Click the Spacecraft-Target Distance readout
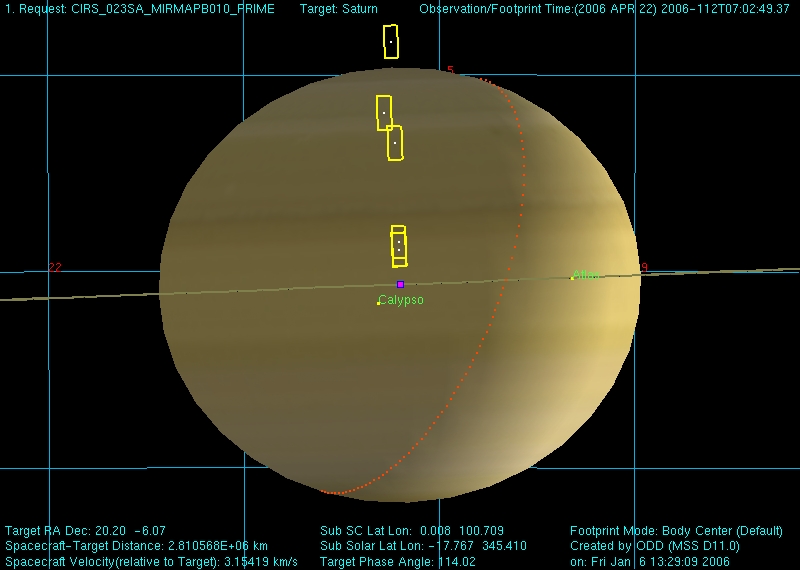Viewport: 800px width, 570px height. pyautogui.click(x=136, y=546)
